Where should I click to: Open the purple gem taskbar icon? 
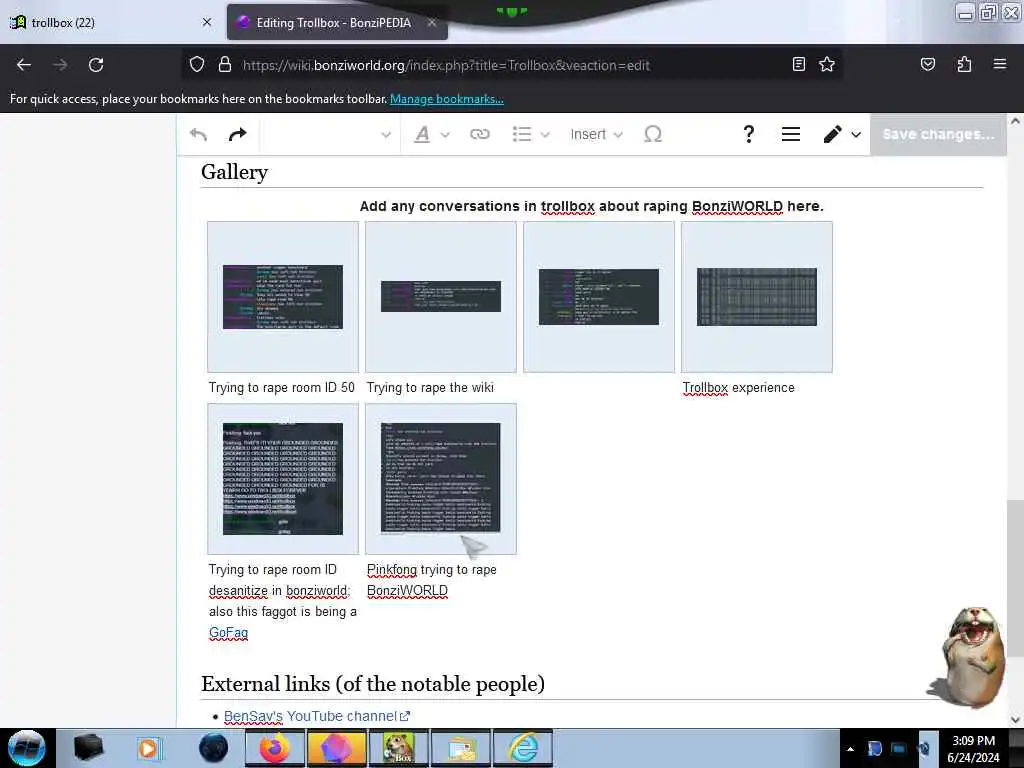point(337,748)
